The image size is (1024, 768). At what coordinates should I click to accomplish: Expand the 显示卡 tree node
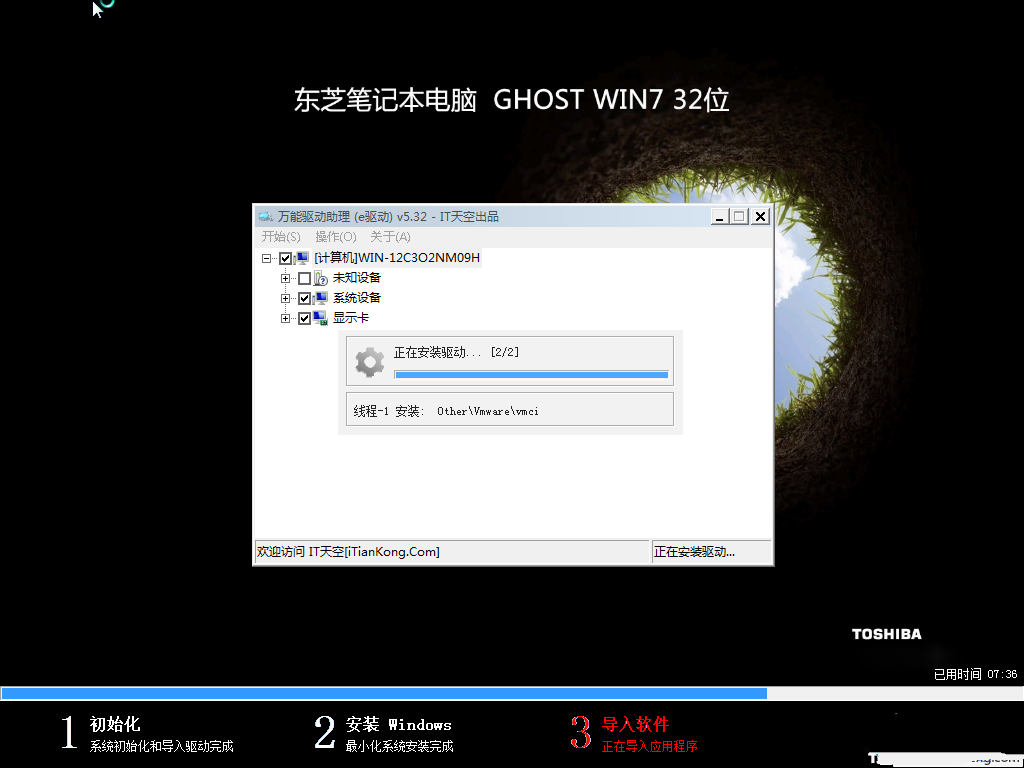point(286,318)
